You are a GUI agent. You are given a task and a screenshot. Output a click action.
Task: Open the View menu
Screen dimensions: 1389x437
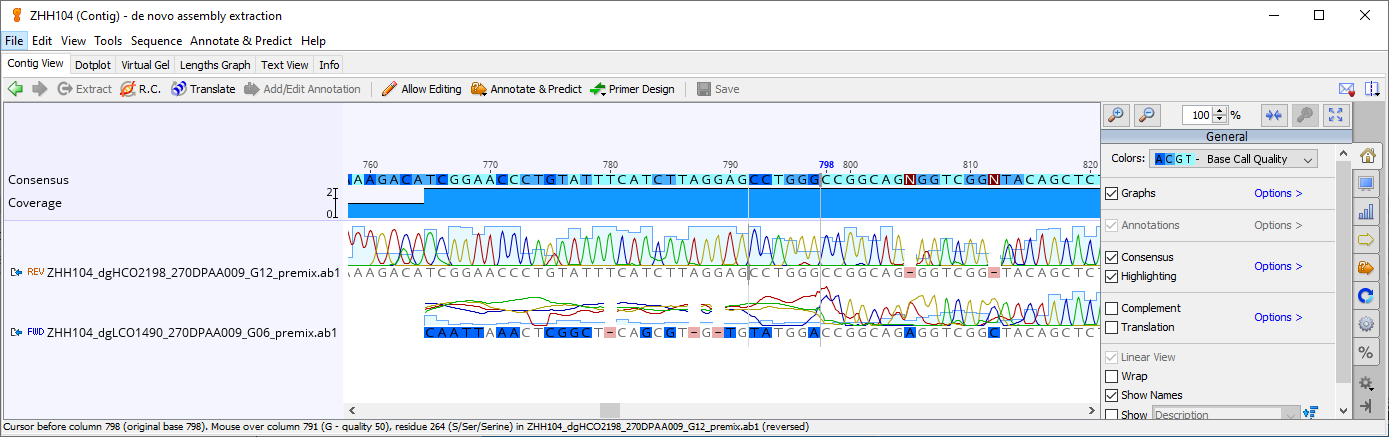[73, 41]
